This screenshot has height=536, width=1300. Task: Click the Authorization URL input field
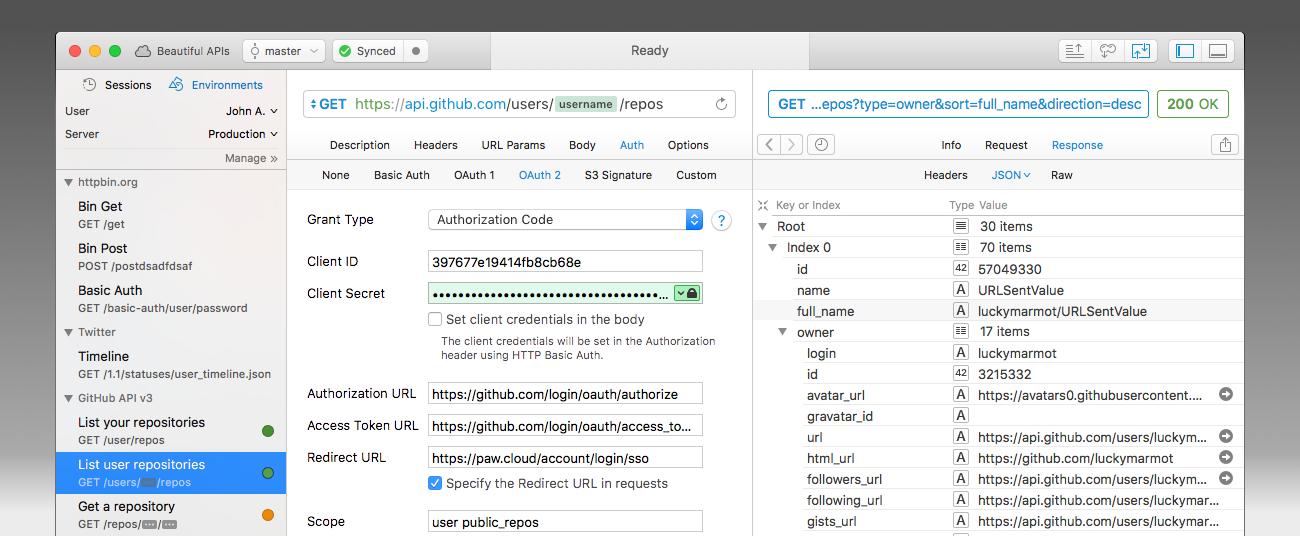565,394
